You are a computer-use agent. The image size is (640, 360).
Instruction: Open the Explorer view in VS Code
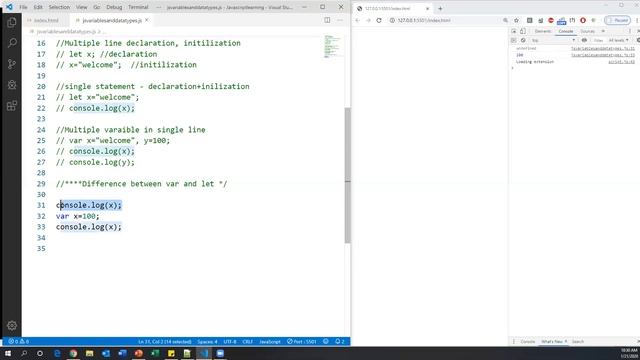point(12,22)
